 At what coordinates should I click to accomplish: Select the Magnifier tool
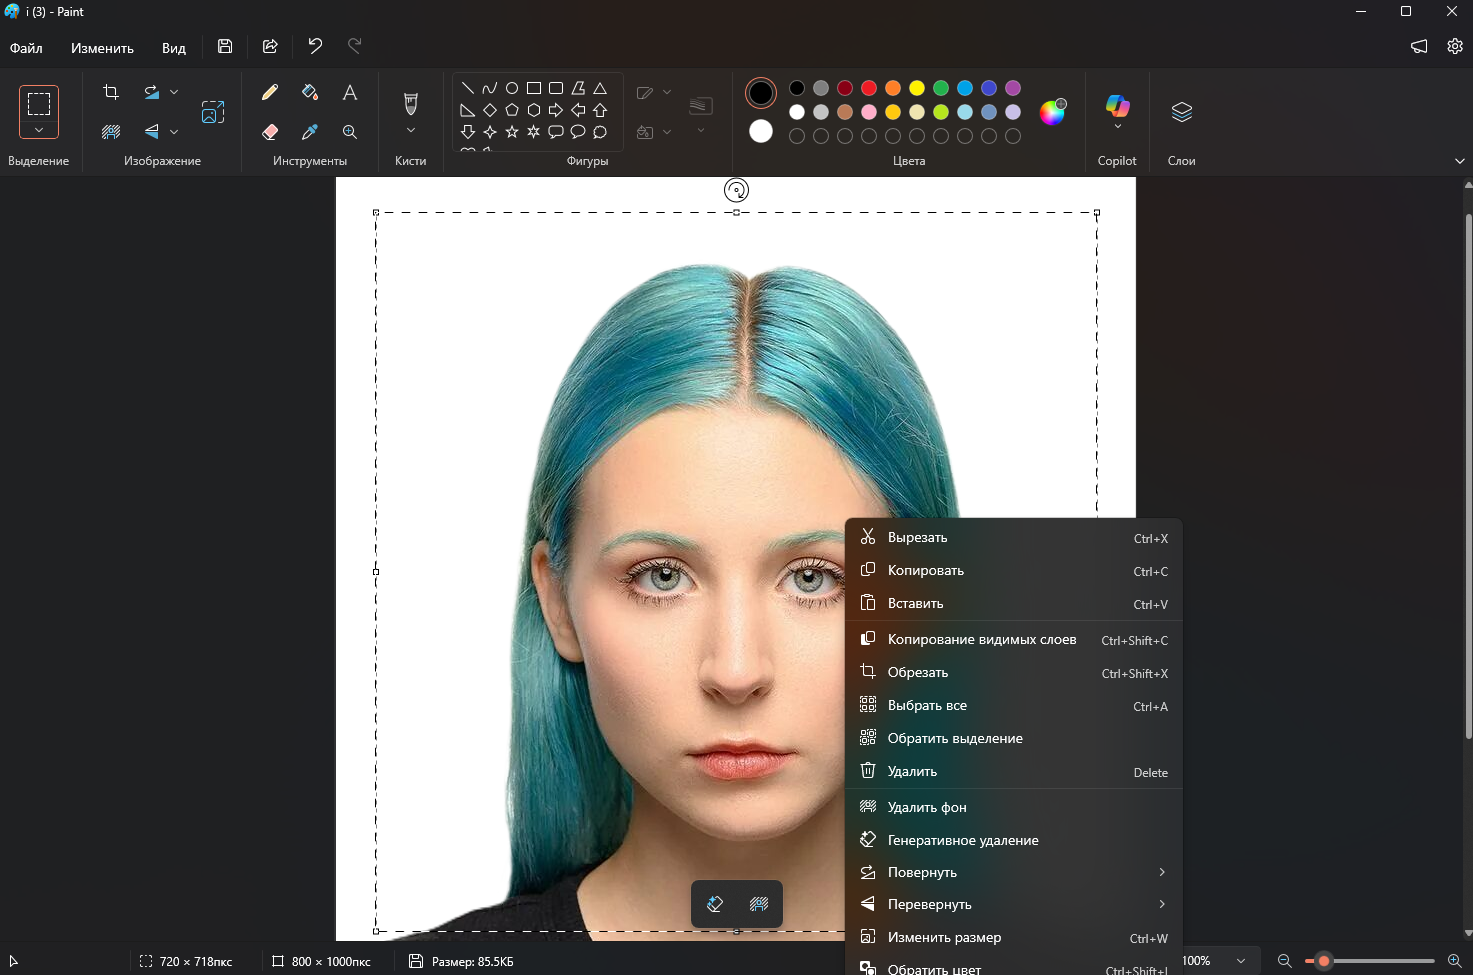click(350, 131)
